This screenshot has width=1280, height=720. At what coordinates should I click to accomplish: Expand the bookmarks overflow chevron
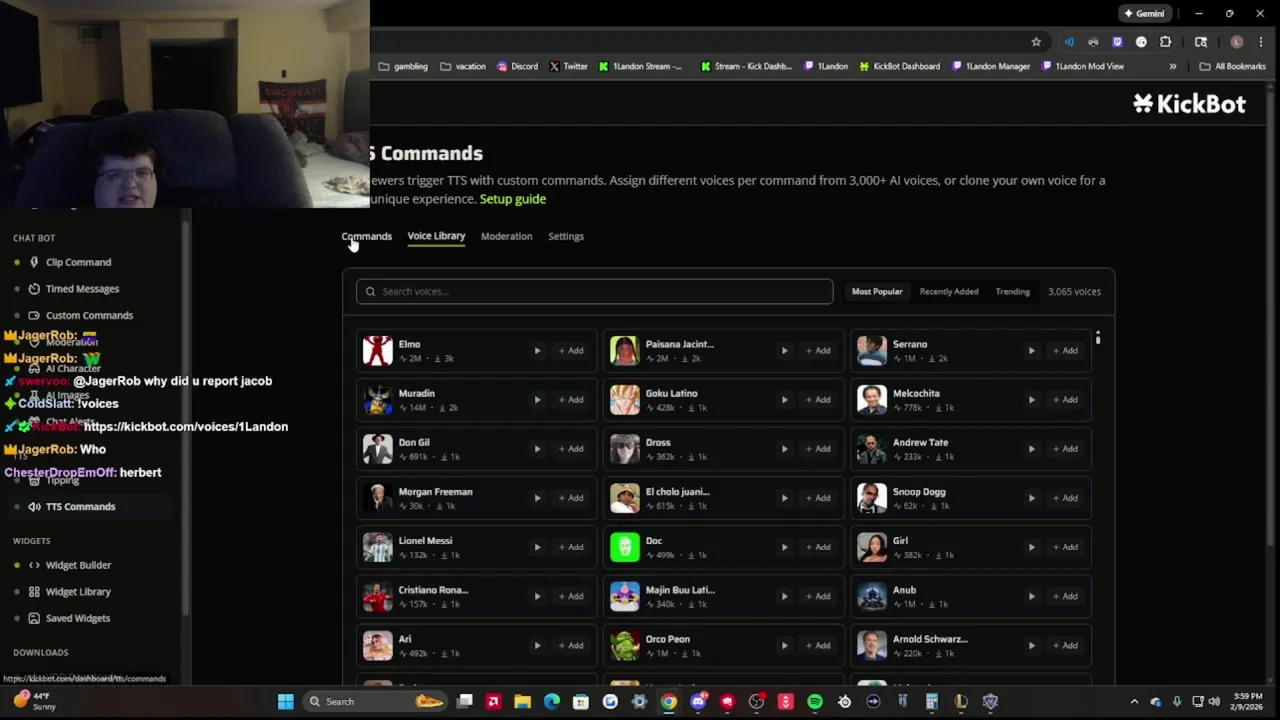tap(1173, 67)
